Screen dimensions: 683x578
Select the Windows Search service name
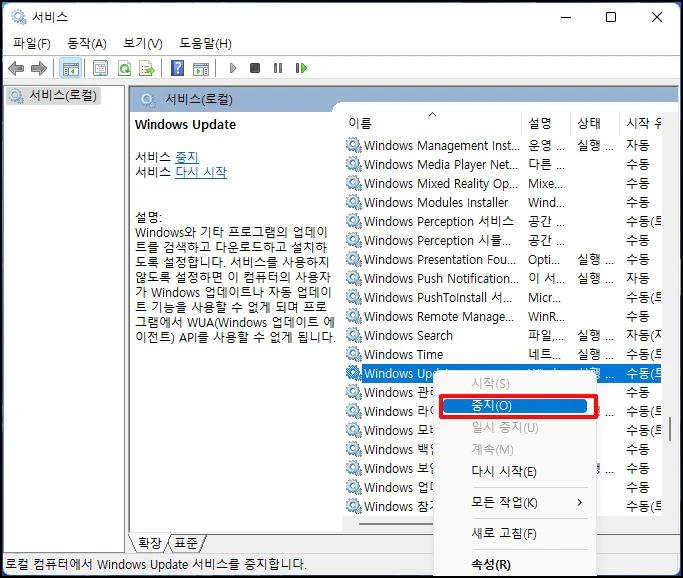408,335
